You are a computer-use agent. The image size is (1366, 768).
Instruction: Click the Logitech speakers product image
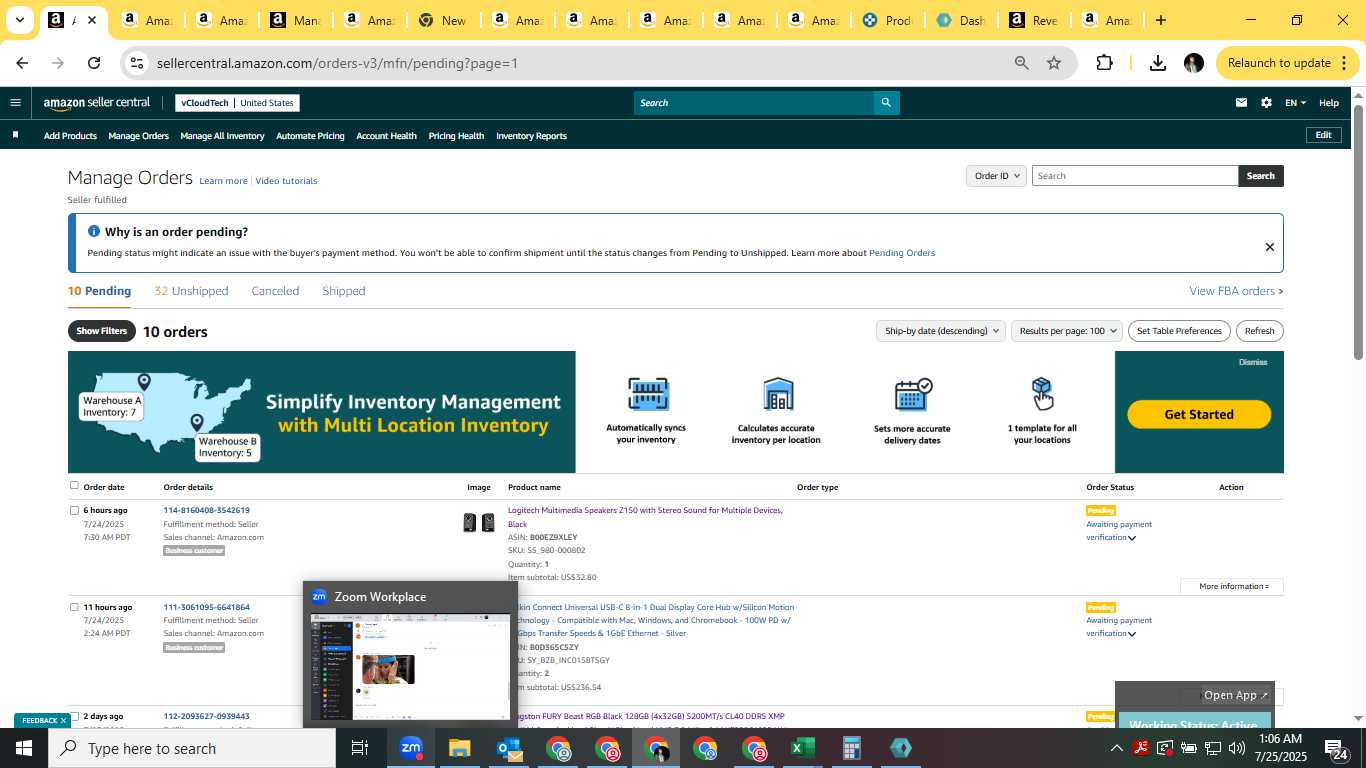coord(479,522)
